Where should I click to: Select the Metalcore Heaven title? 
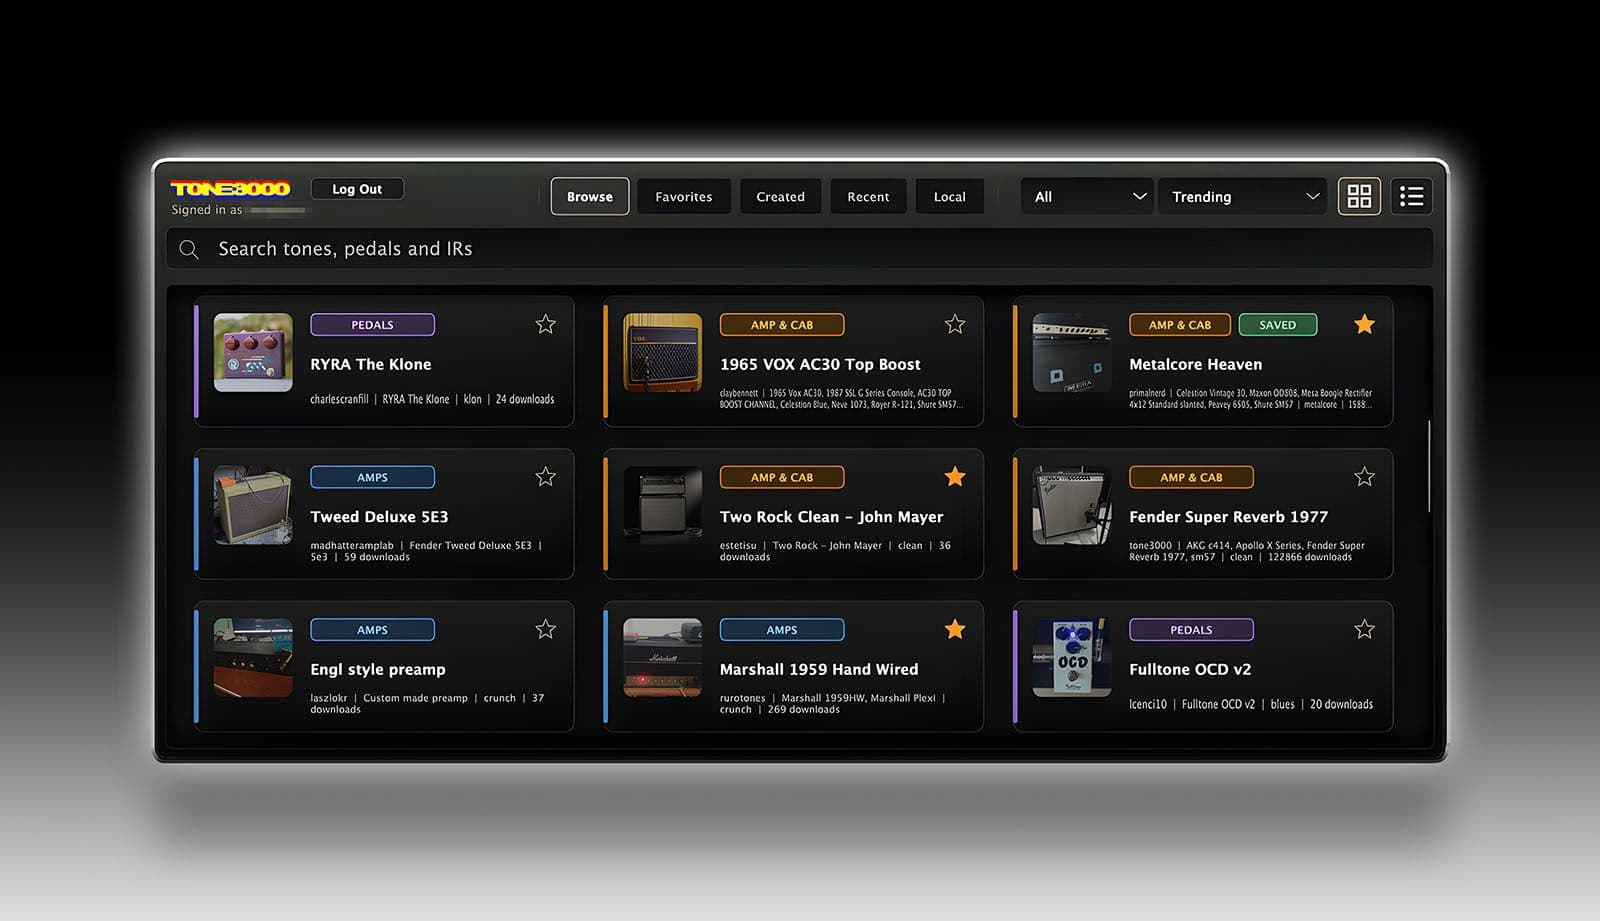pos(1195,364)
